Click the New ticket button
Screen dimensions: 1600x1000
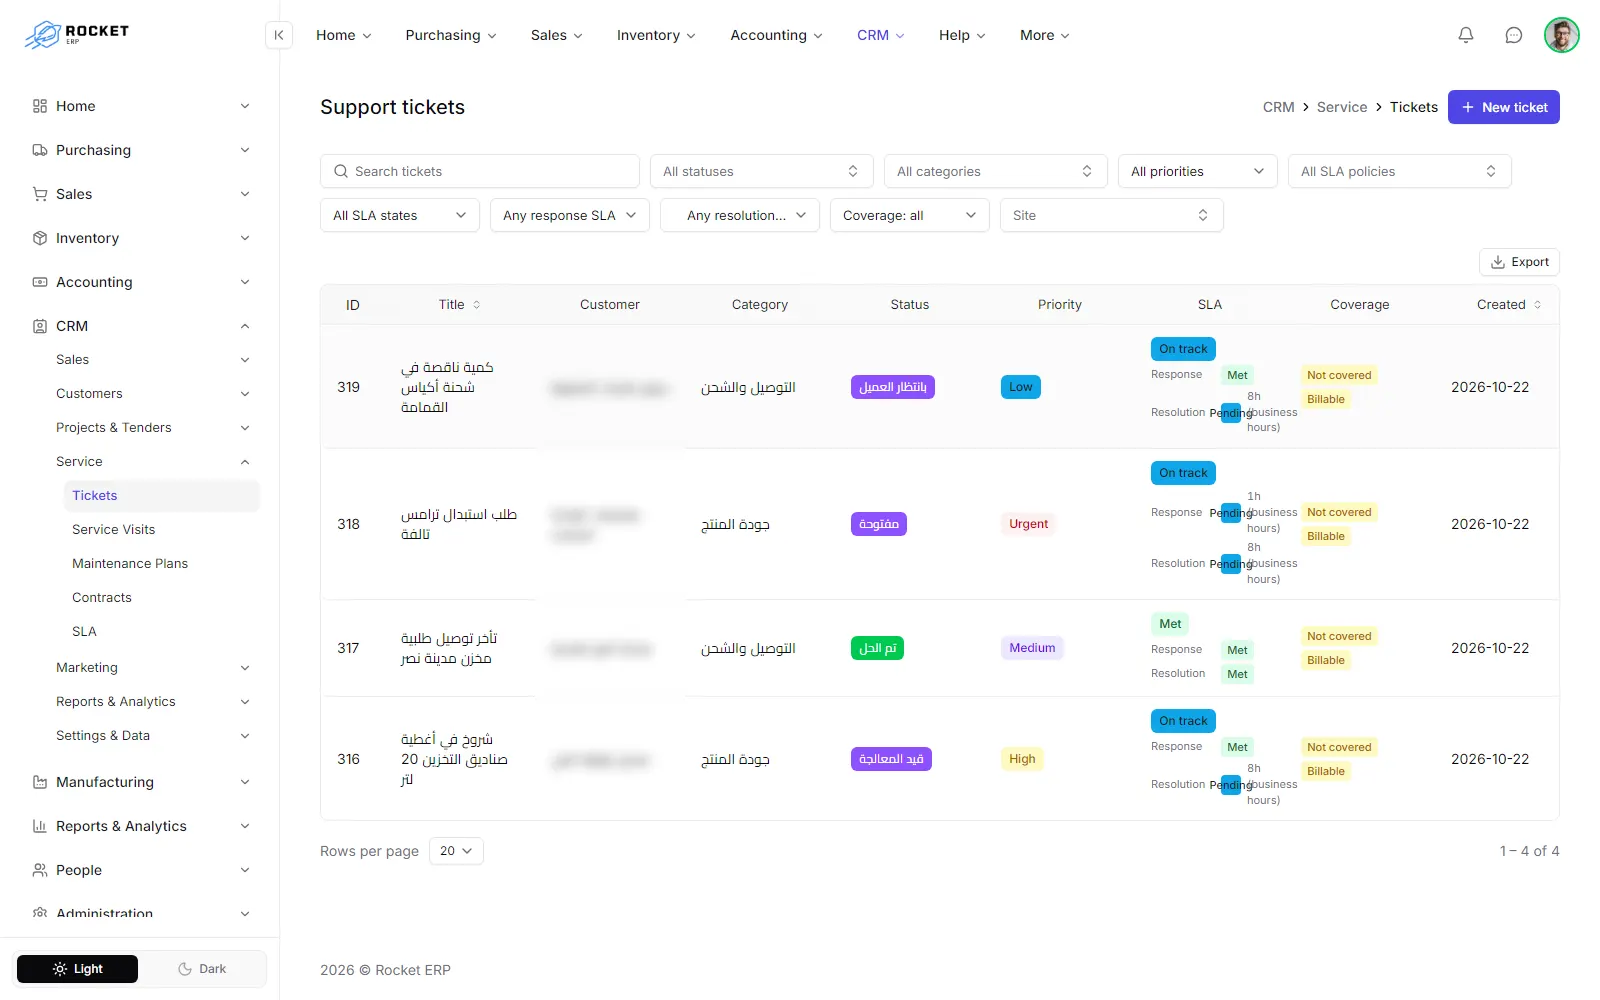point(1504,107)
